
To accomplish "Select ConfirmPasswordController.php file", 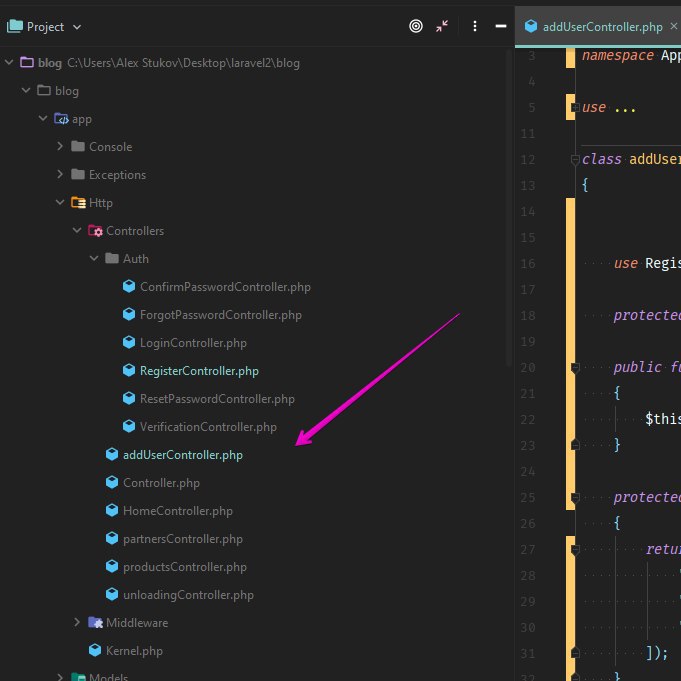I will (225, 287).
